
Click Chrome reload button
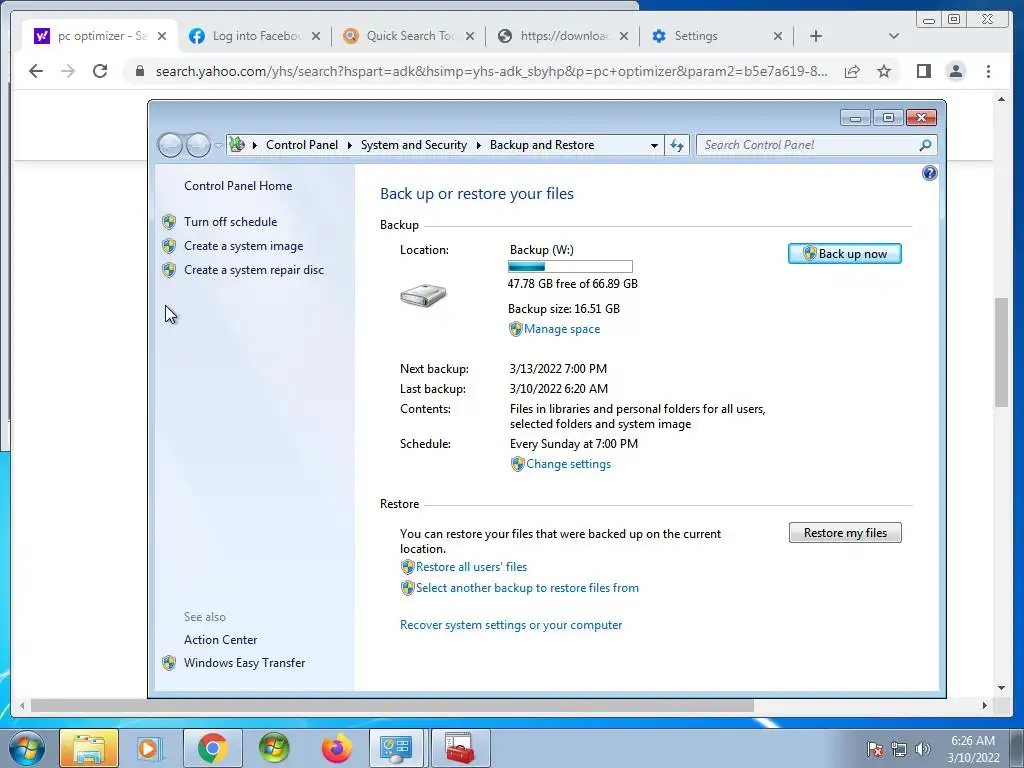100,71
